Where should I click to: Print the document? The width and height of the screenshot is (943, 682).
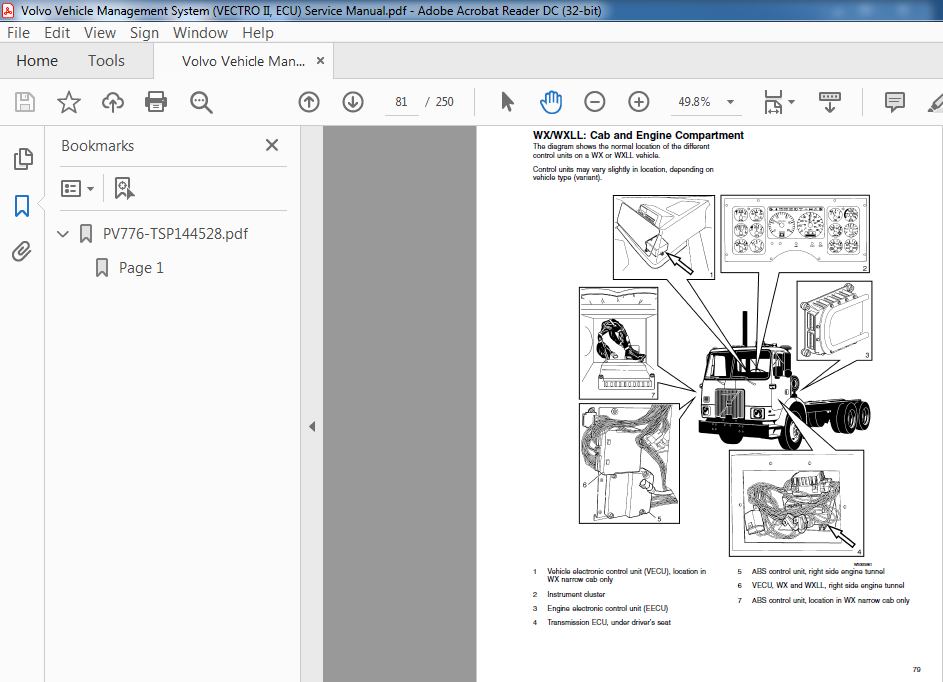tap(156, 102)
